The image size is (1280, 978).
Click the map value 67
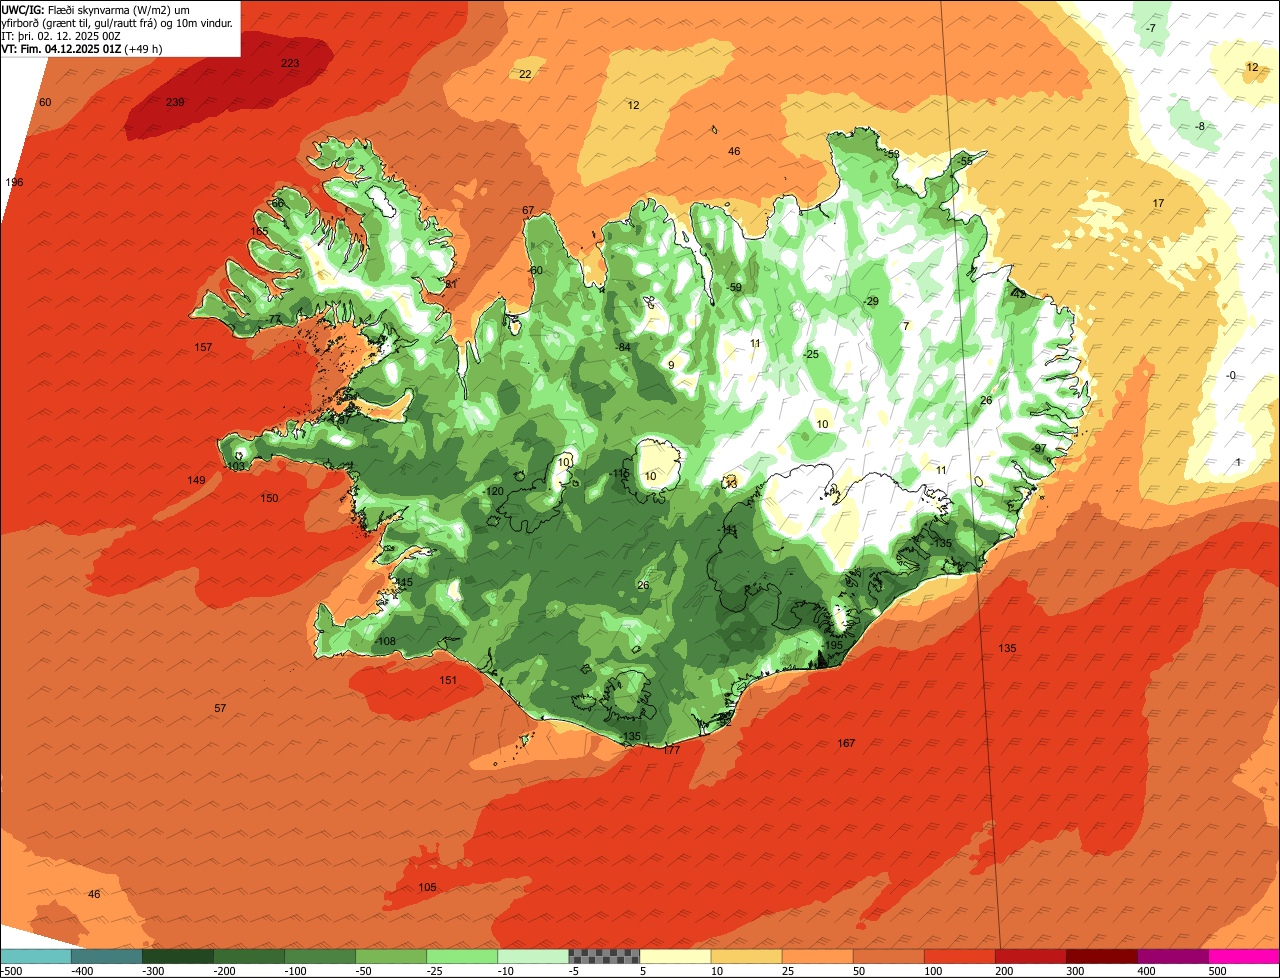(x=528, y=210)
